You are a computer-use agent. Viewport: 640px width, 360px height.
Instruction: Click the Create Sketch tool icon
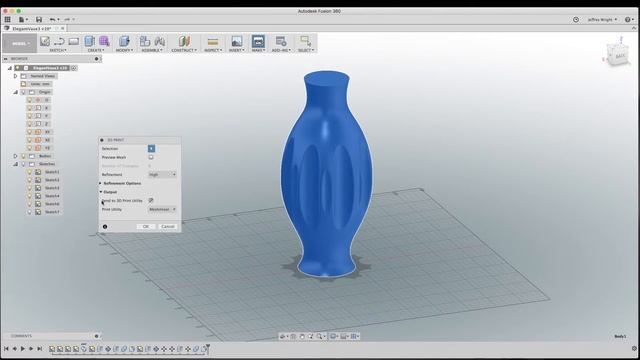(x=44, y=41)
